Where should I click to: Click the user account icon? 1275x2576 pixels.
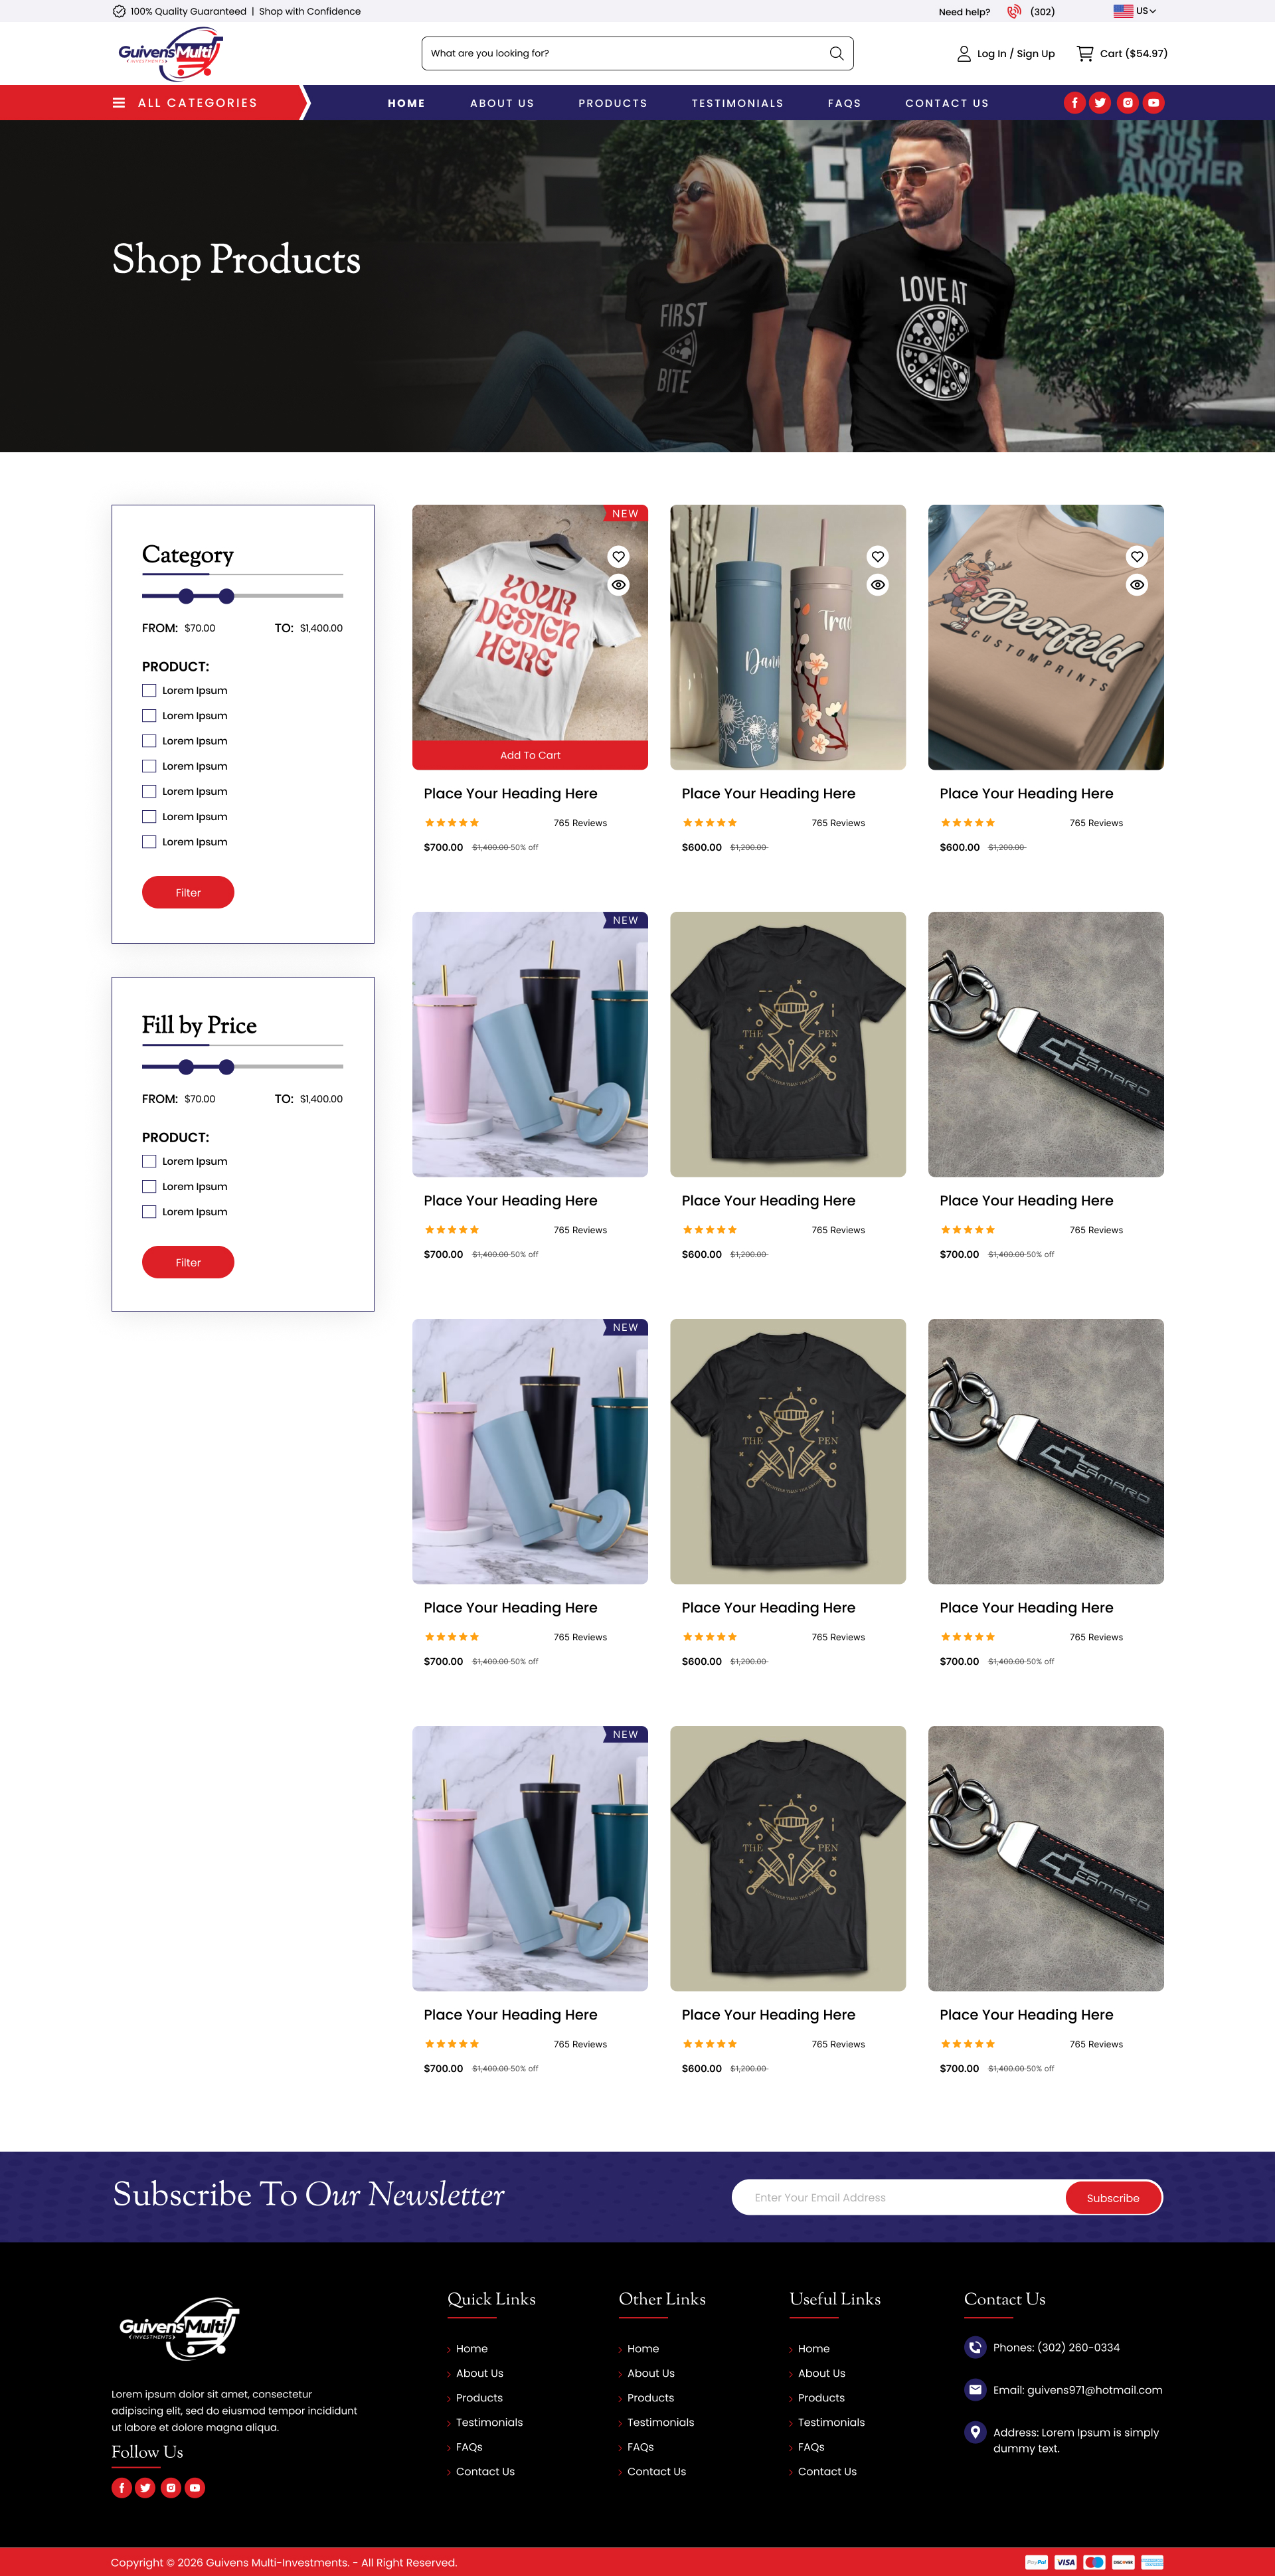[964, 54]
